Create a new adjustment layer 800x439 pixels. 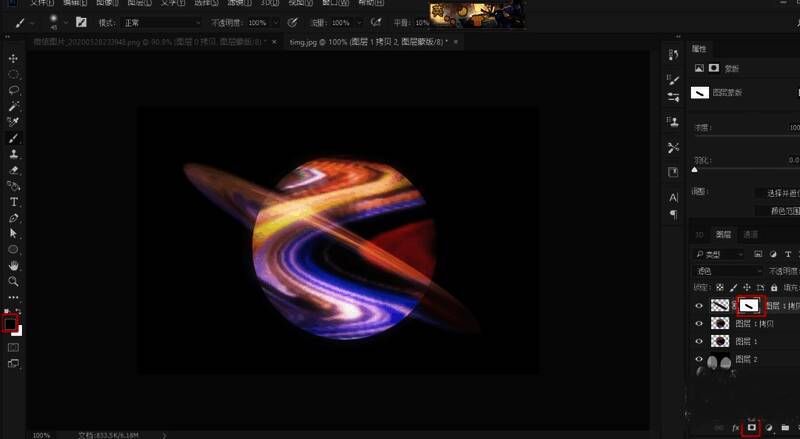click(768, 428)
